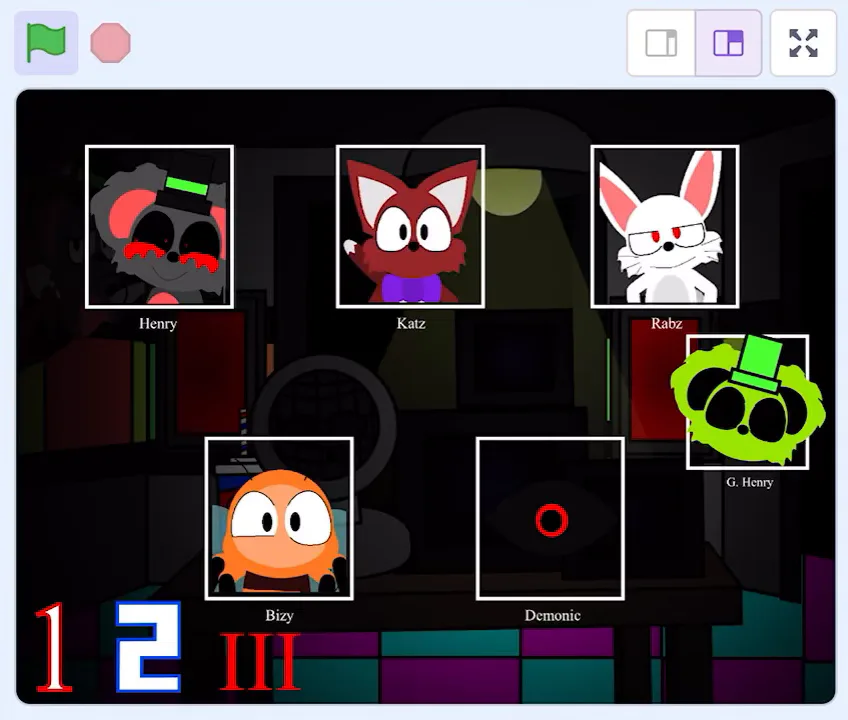This screenshot has width=848, height=720.
Task: Click the Rabz name label
Action: (666, 323)
